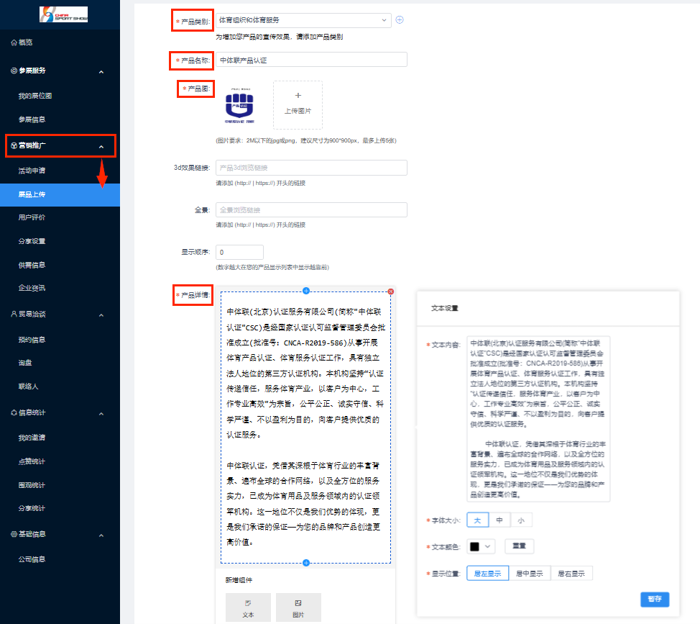Click the plus icon beside product category dropdown
Screen dimensions: 700x624
tap(399, 19)
